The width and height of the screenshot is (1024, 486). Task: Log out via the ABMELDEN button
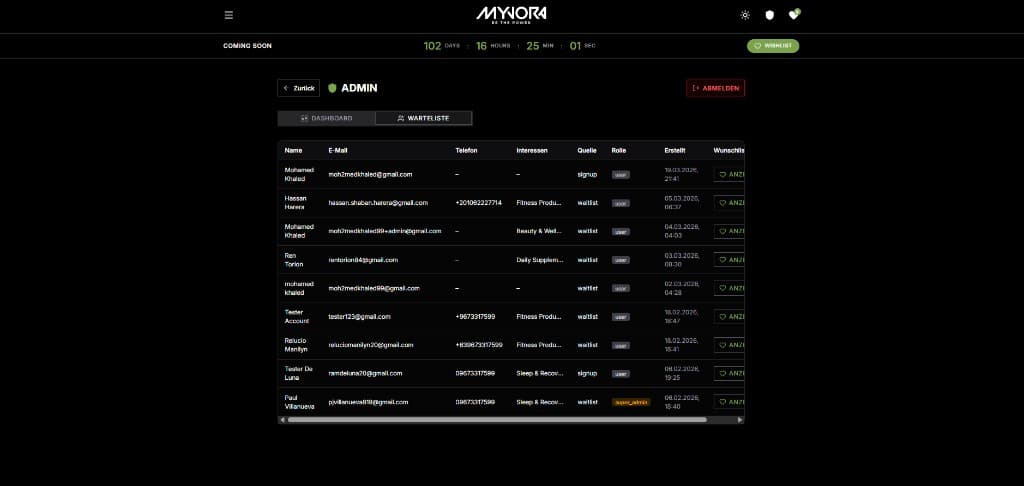tap(715, 88)
